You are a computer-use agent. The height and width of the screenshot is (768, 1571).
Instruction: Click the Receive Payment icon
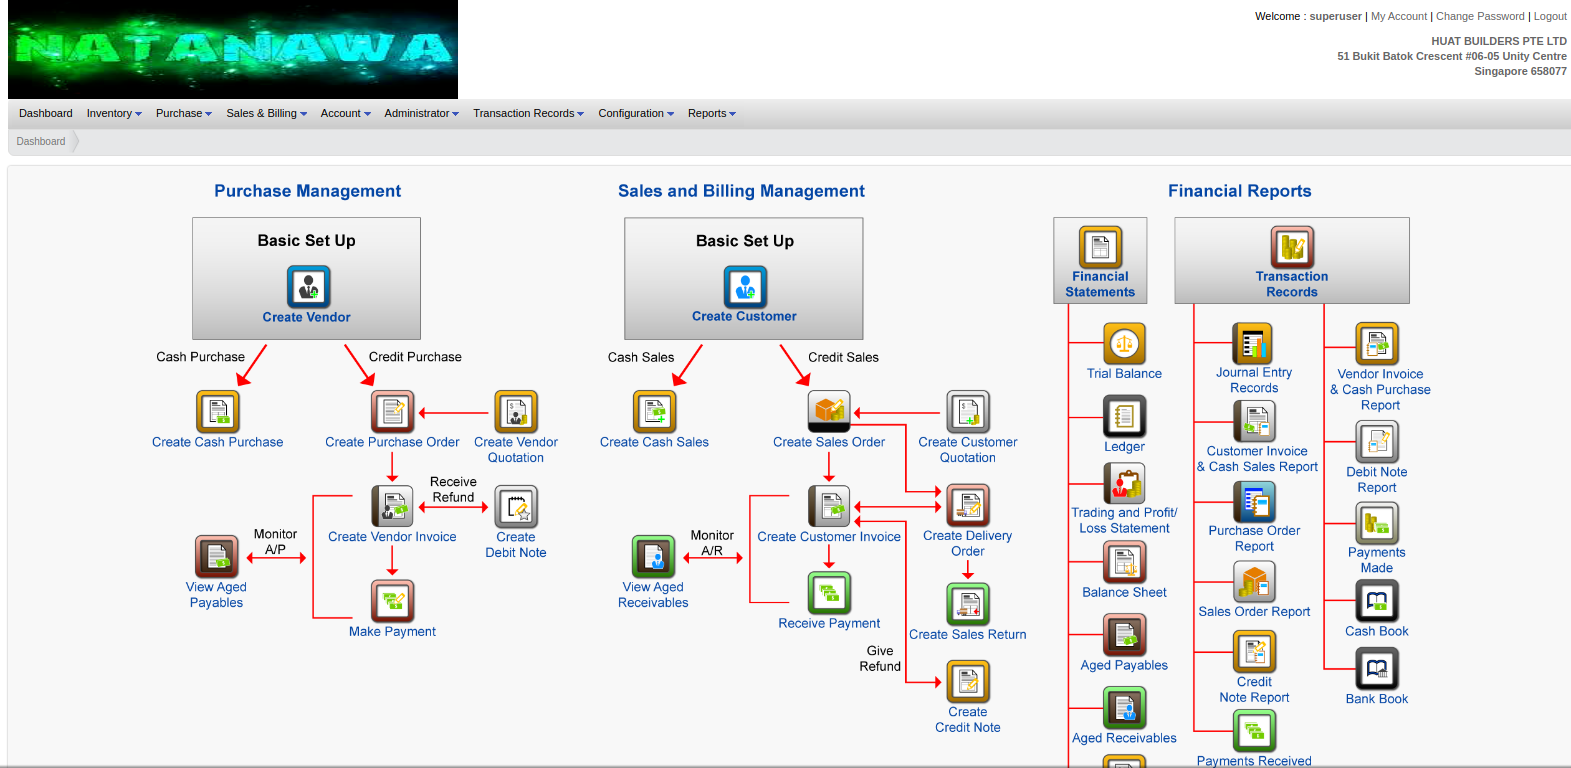[x=829, y=593]
